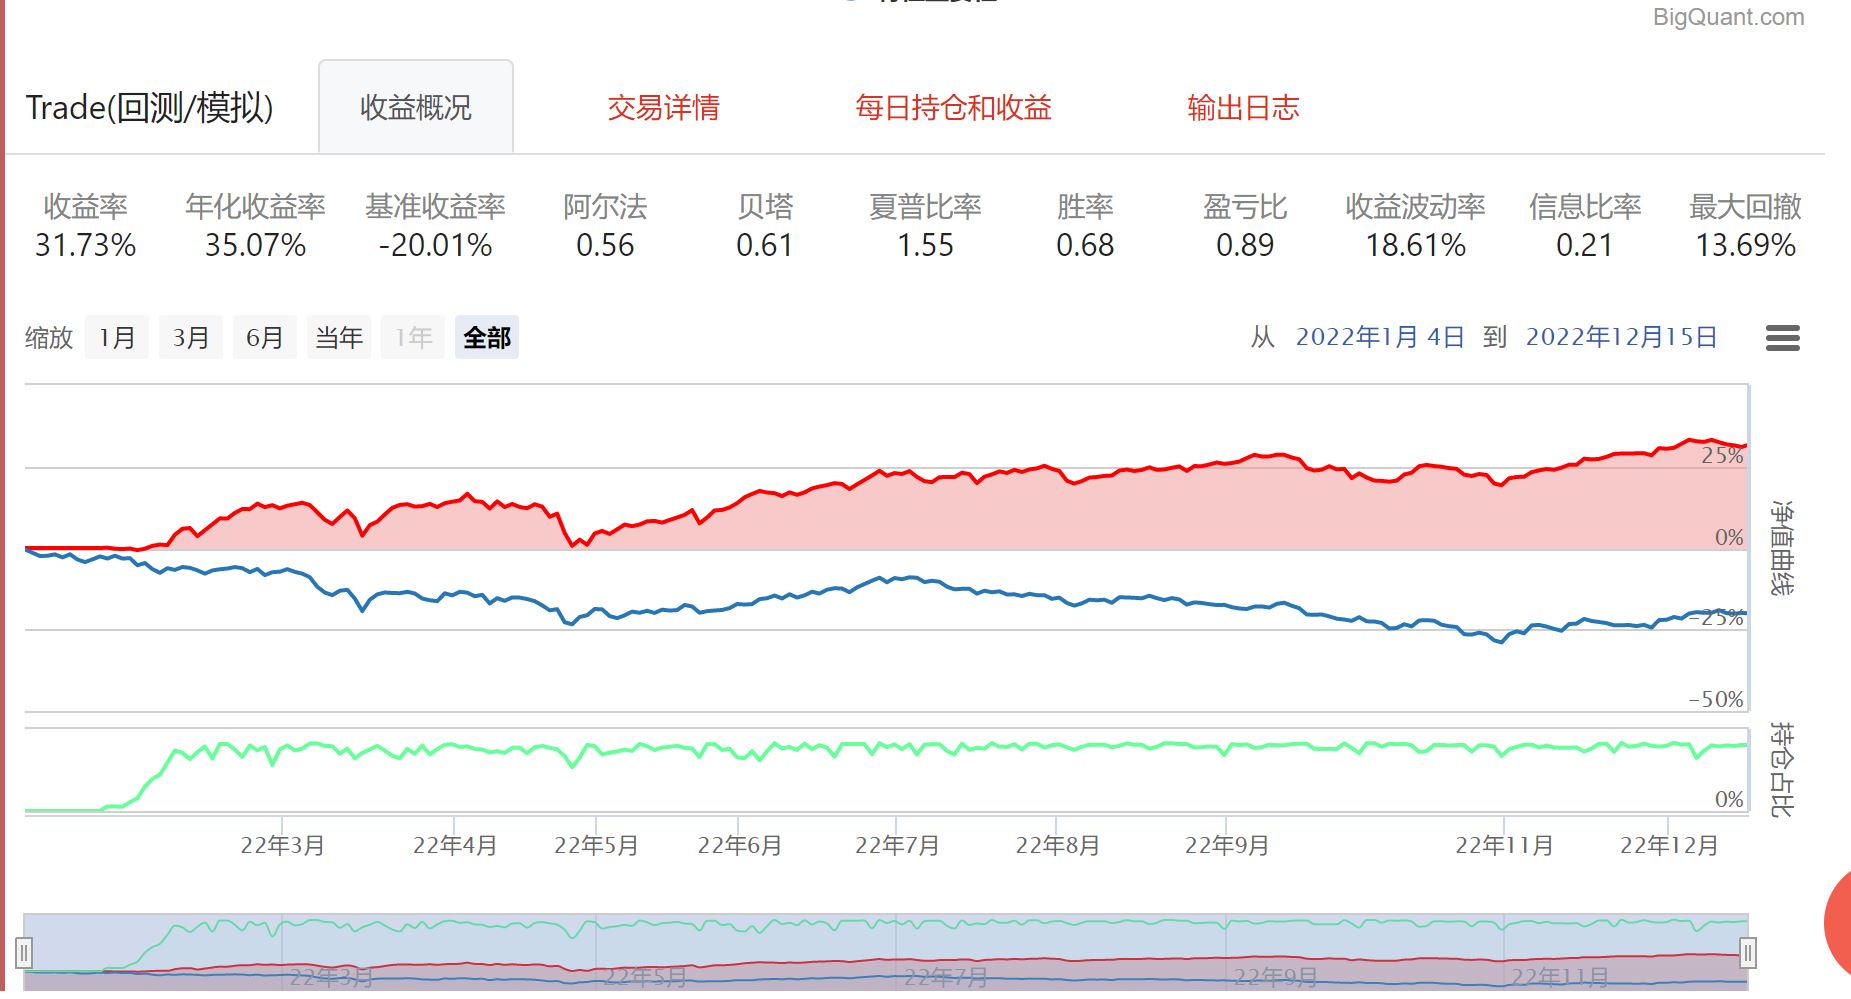The height and width of the screenshot is (999, 1851).
Task: Switch to the 收益概况 tab
Action: (416, 107)
